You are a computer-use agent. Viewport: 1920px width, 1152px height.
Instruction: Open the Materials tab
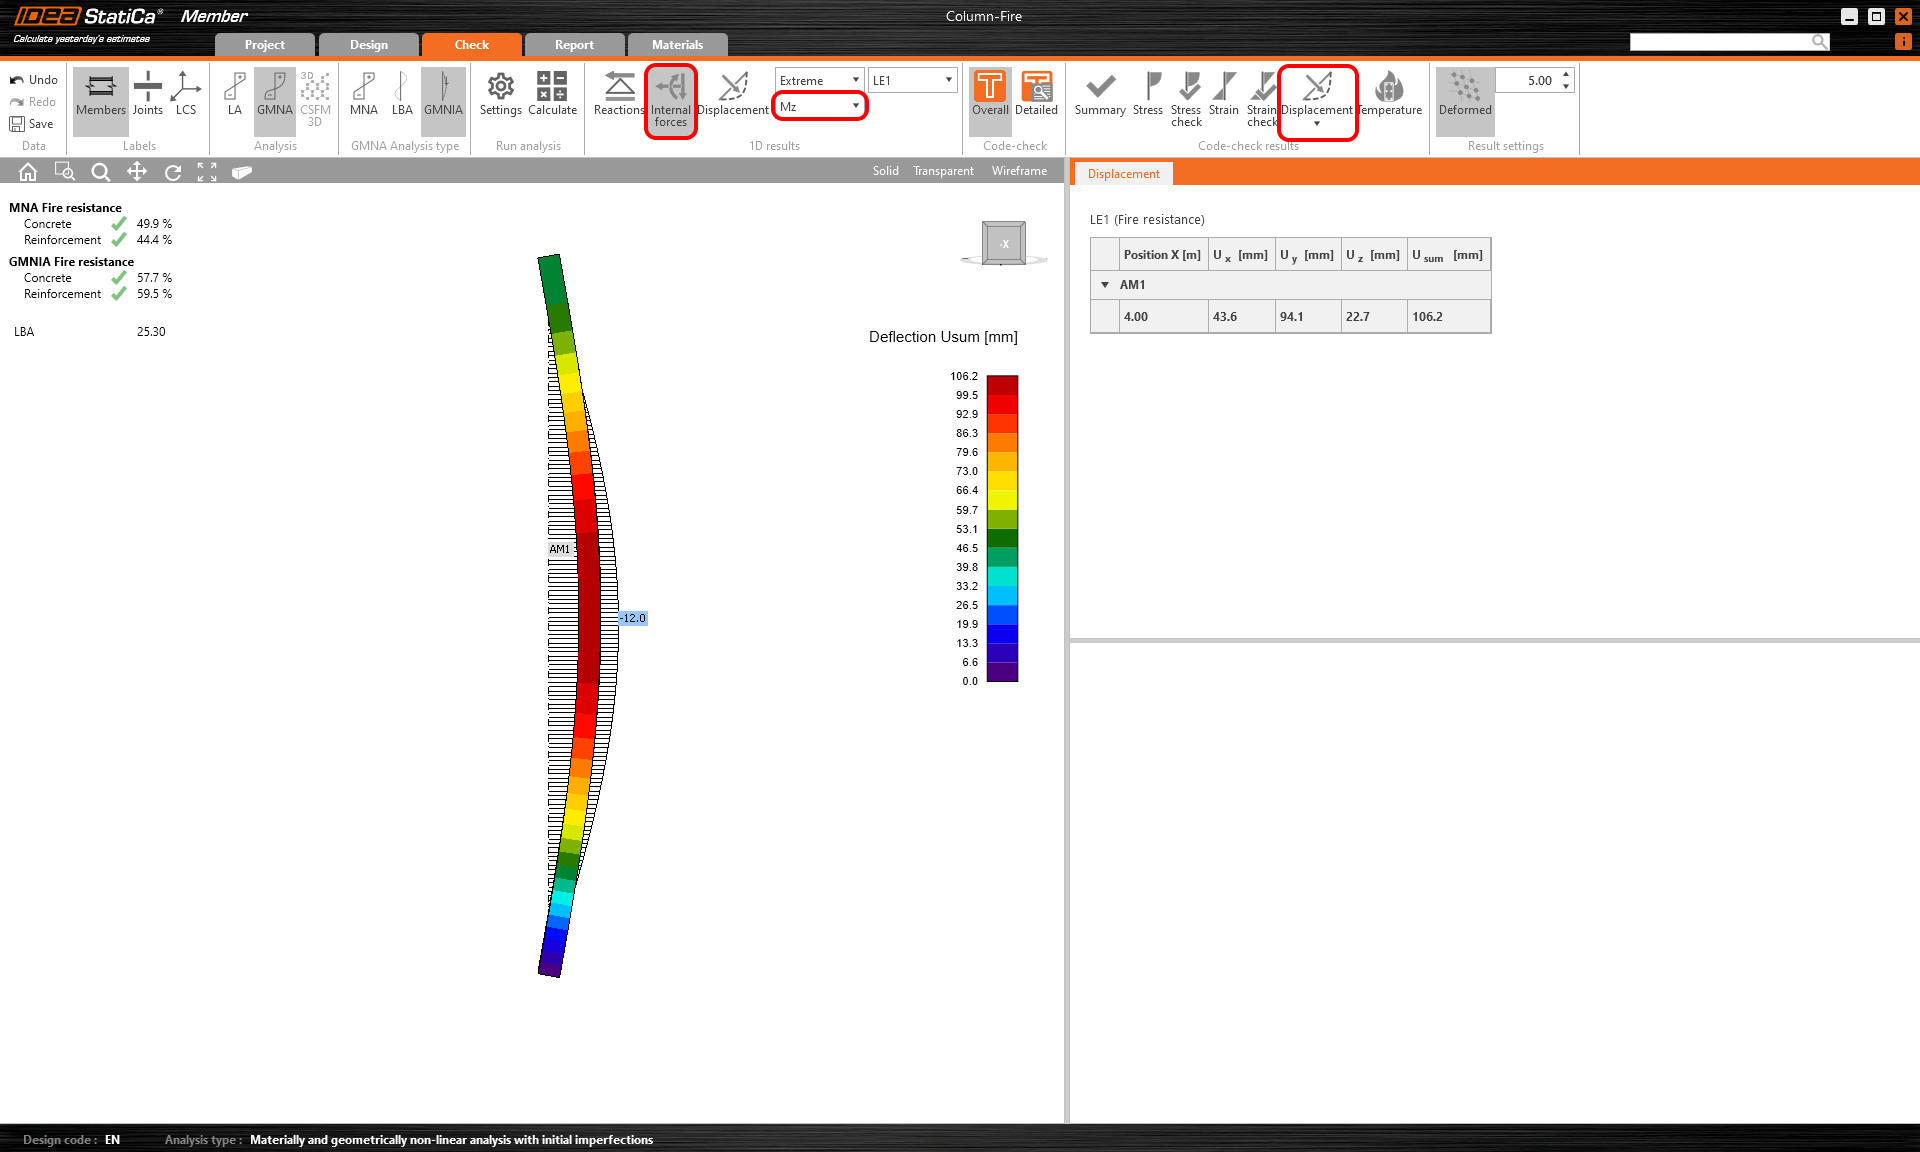click(677, 45)
